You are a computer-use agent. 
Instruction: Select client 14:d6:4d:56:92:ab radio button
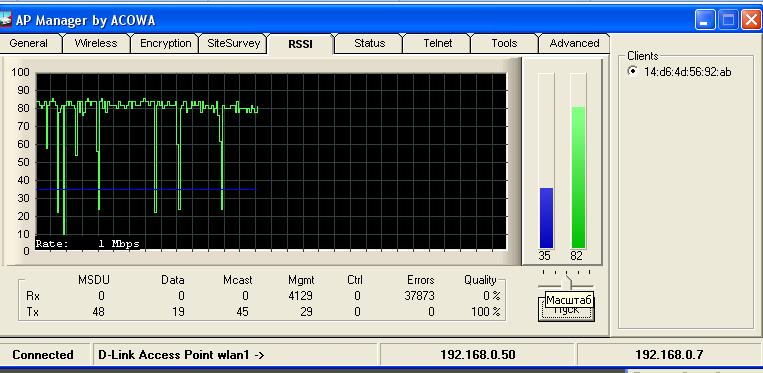[x=633, y=71]
